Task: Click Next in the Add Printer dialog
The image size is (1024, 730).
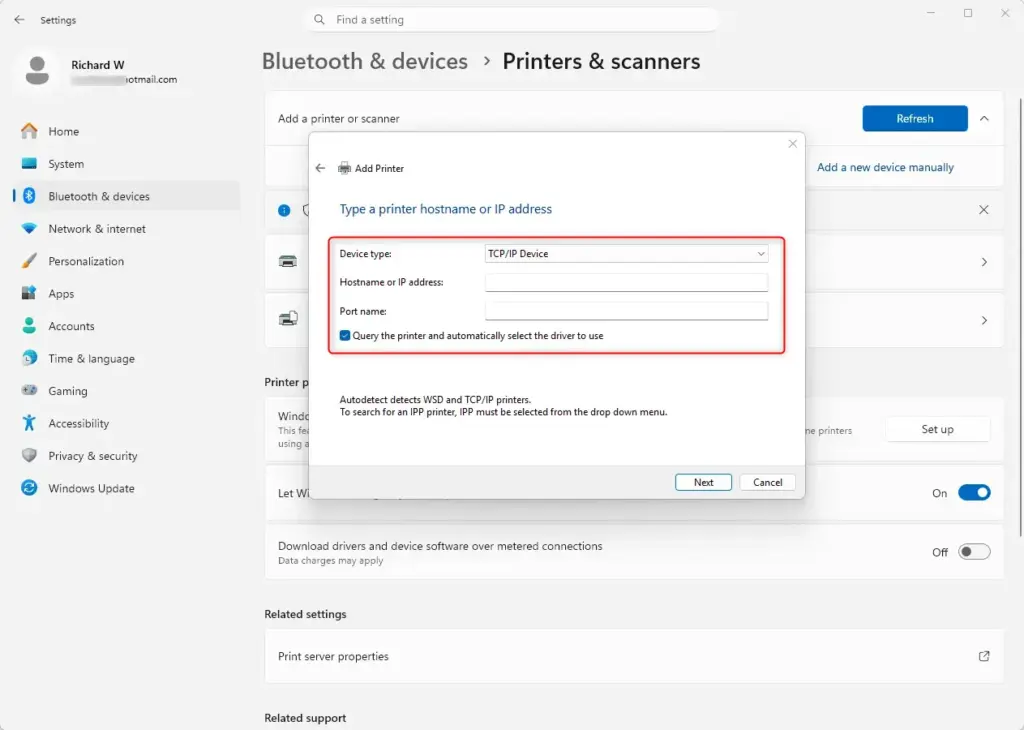Action: click(703, 482)
